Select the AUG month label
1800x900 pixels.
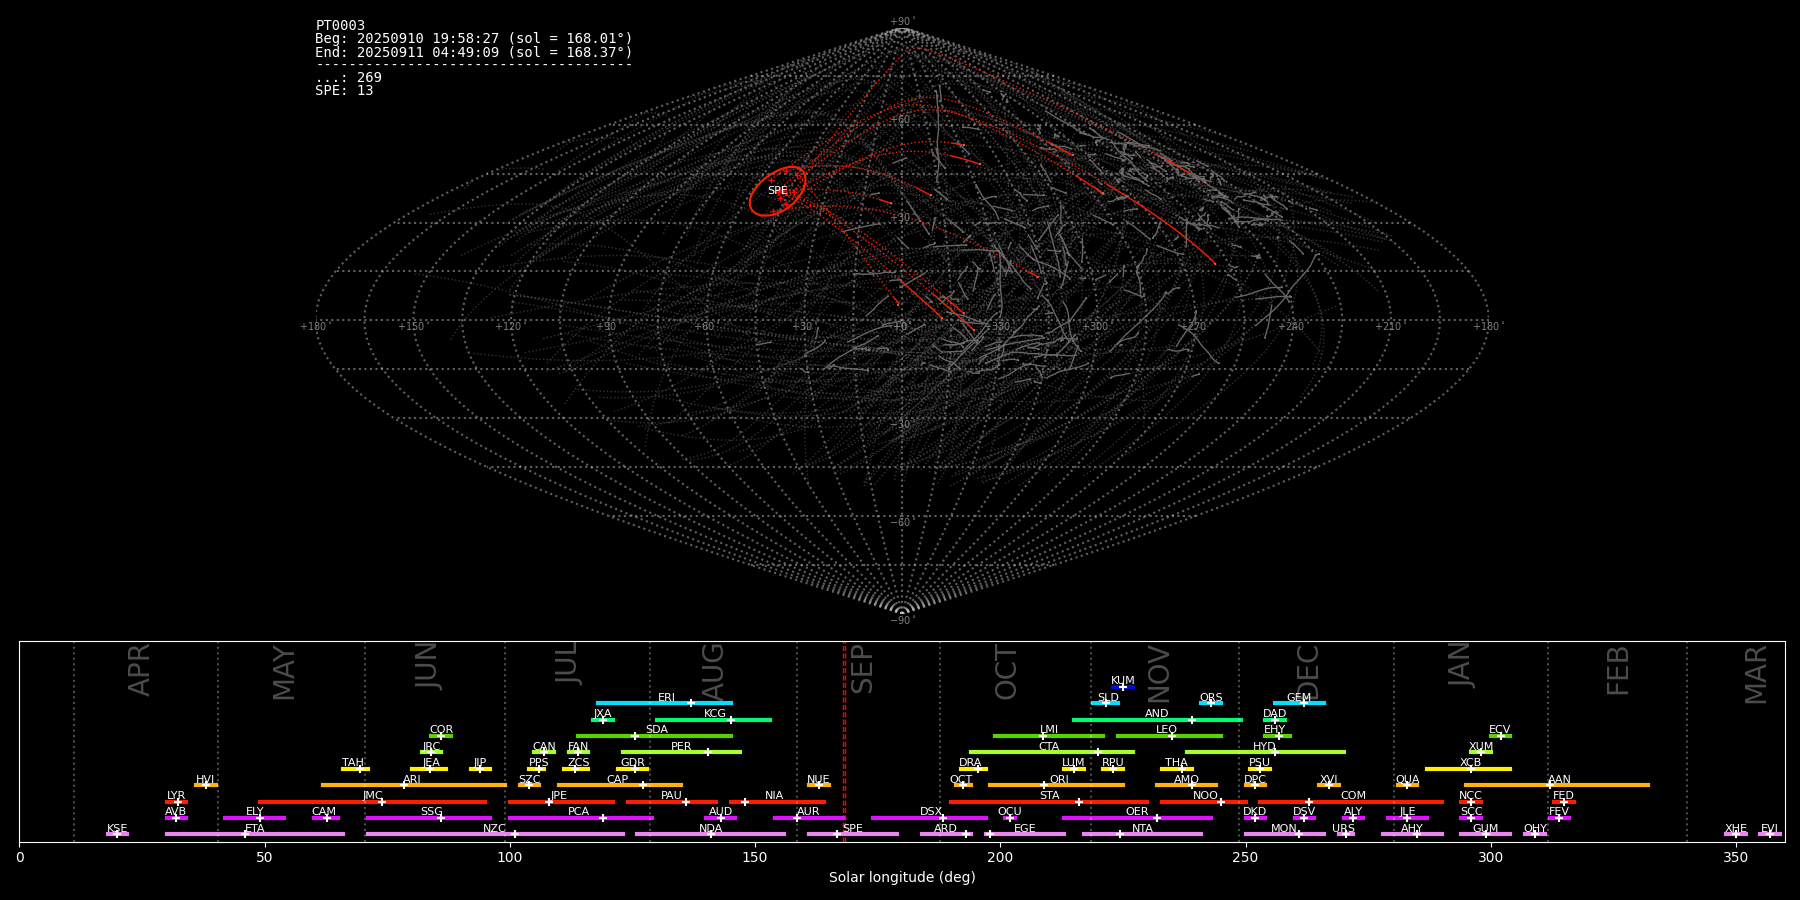(x=713, y=672)
